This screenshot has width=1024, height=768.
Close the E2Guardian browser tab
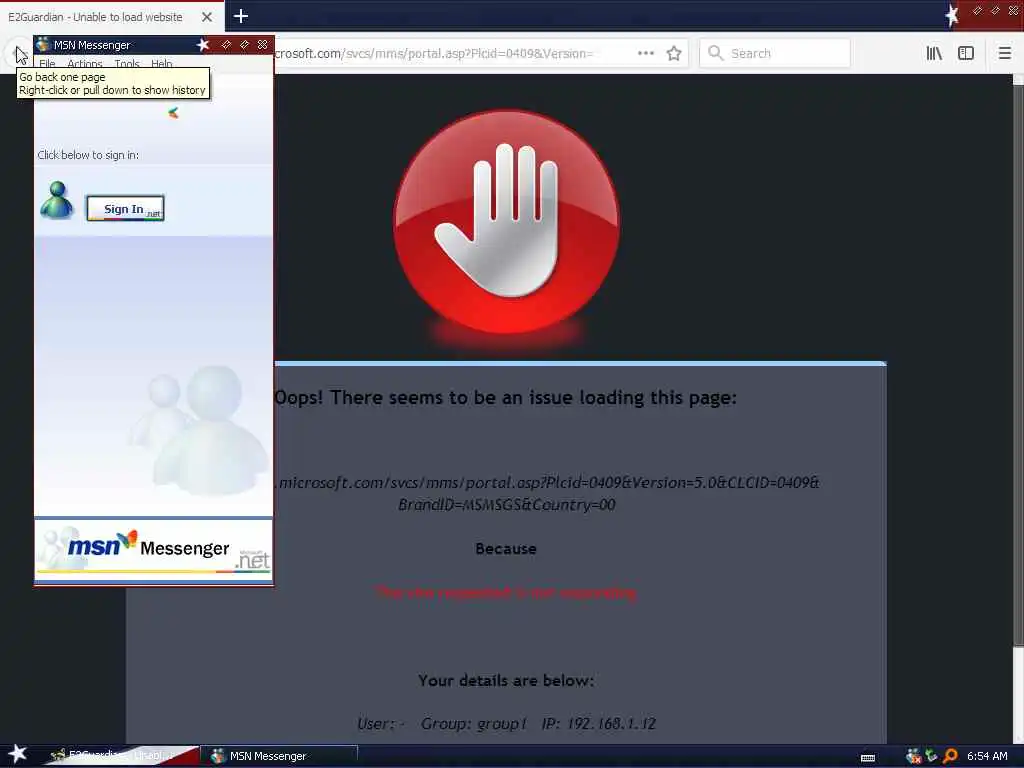(x=207, y=17)
